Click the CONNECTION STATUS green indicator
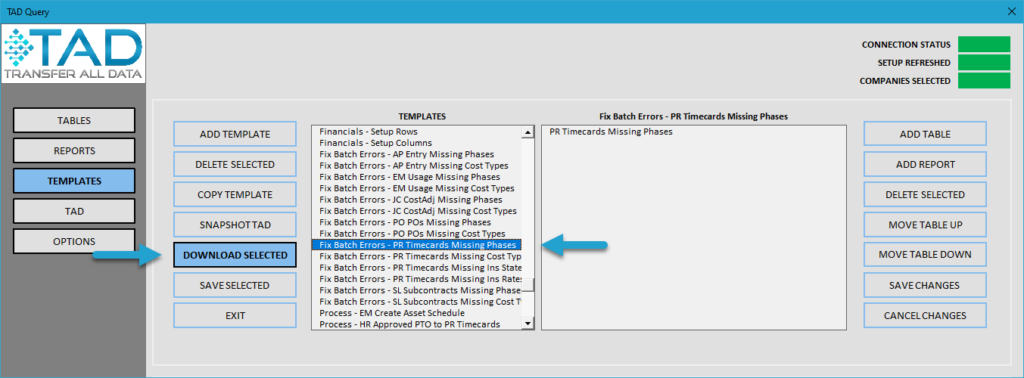Image resolution: width=1024 pixels, height=378 pixels. pyautogui.click(x=984, y=44)
